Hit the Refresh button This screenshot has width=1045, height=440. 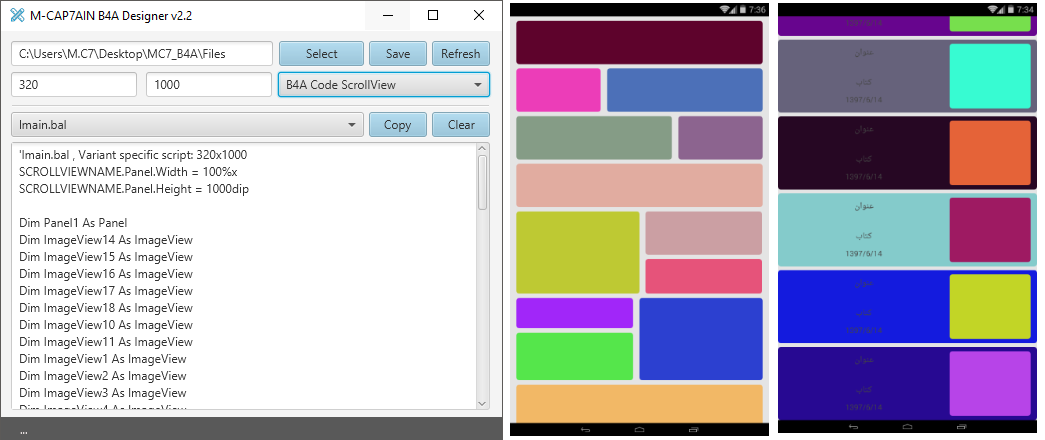pos(460,54)
